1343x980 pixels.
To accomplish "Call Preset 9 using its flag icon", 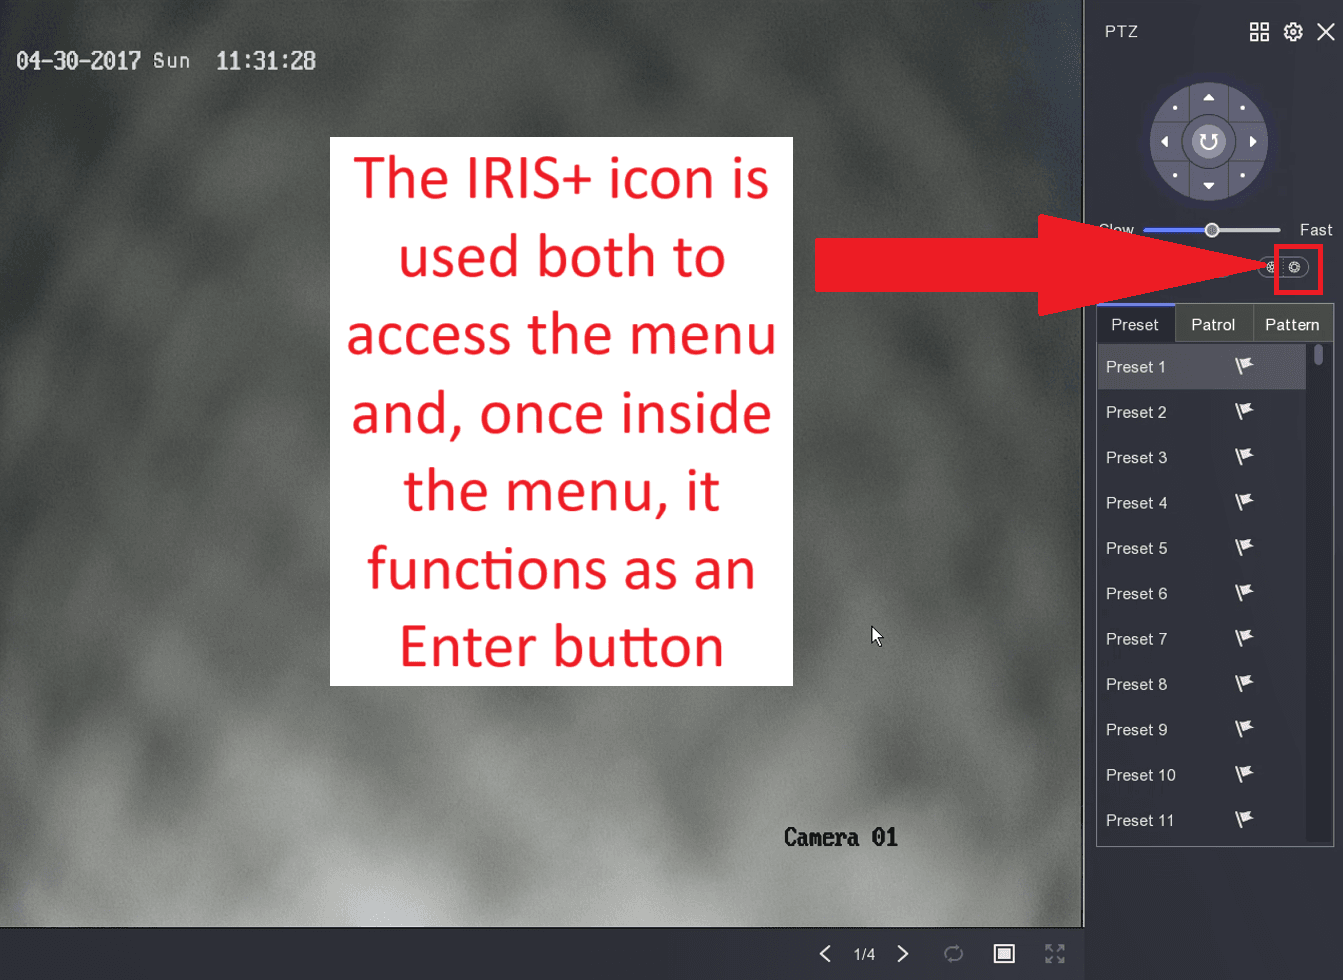I will click(1244, 729).
